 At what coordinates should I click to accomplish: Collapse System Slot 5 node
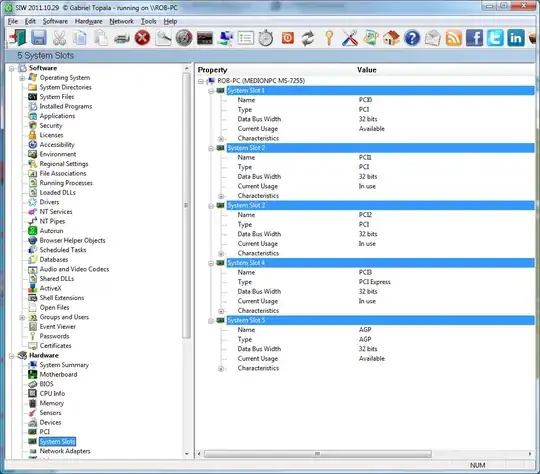click(x=211, y=321)
